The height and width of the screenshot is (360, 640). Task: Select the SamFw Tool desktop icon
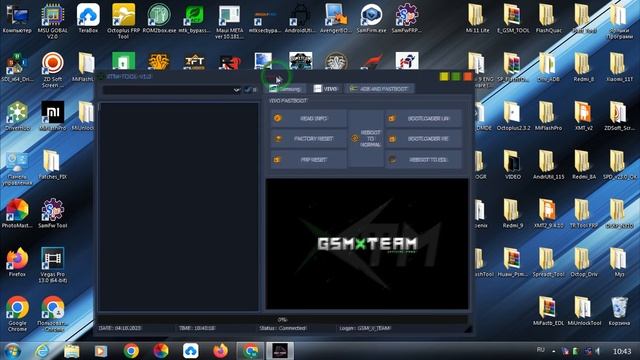[x=52, y=214]
